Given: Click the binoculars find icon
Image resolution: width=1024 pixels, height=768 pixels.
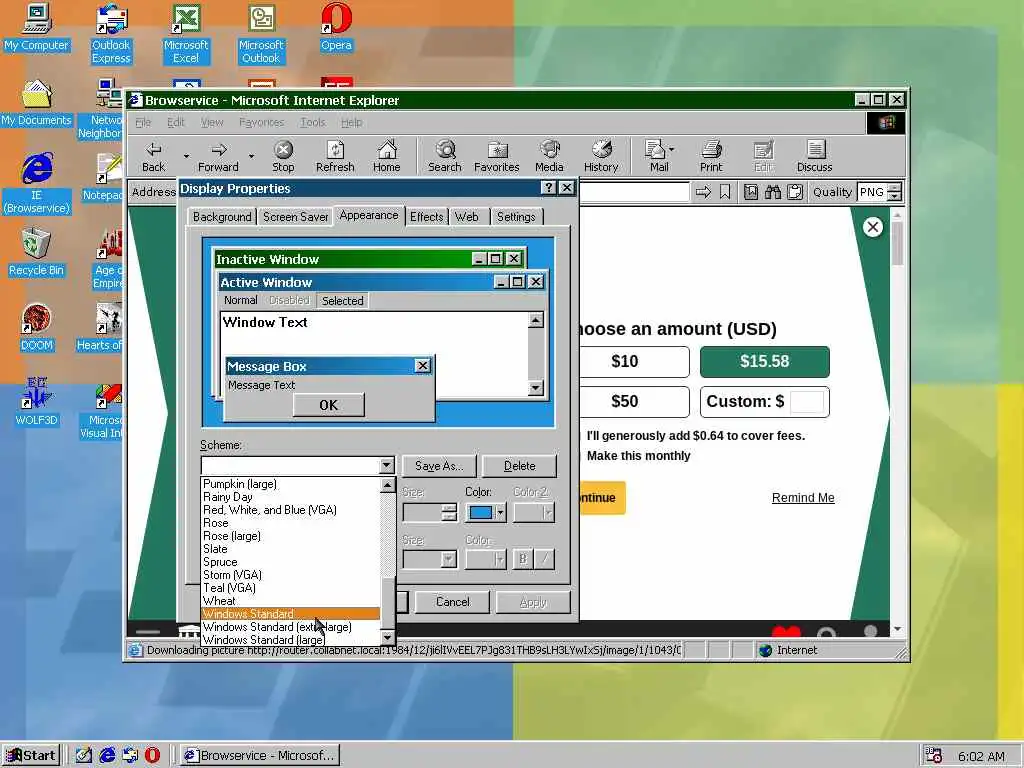Looking at the screenshot, I should coord(773,192).
